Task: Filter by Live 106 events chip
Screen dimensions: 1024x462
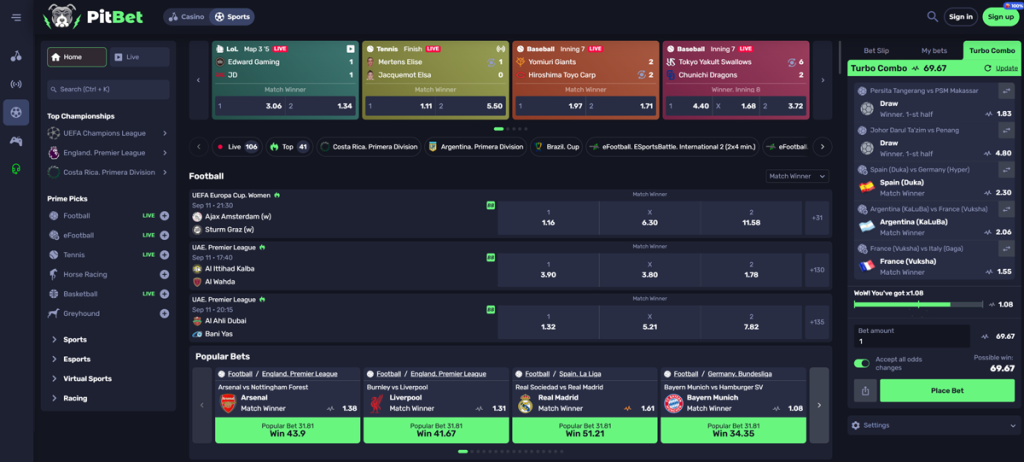Action: tap(236, 147)
